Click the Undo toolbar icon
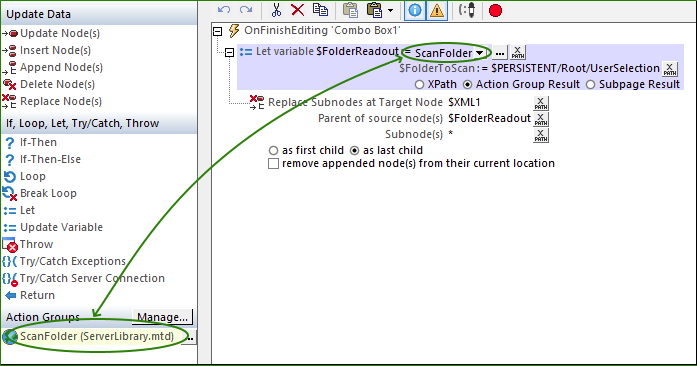The image size is (697, 366). 224,10
